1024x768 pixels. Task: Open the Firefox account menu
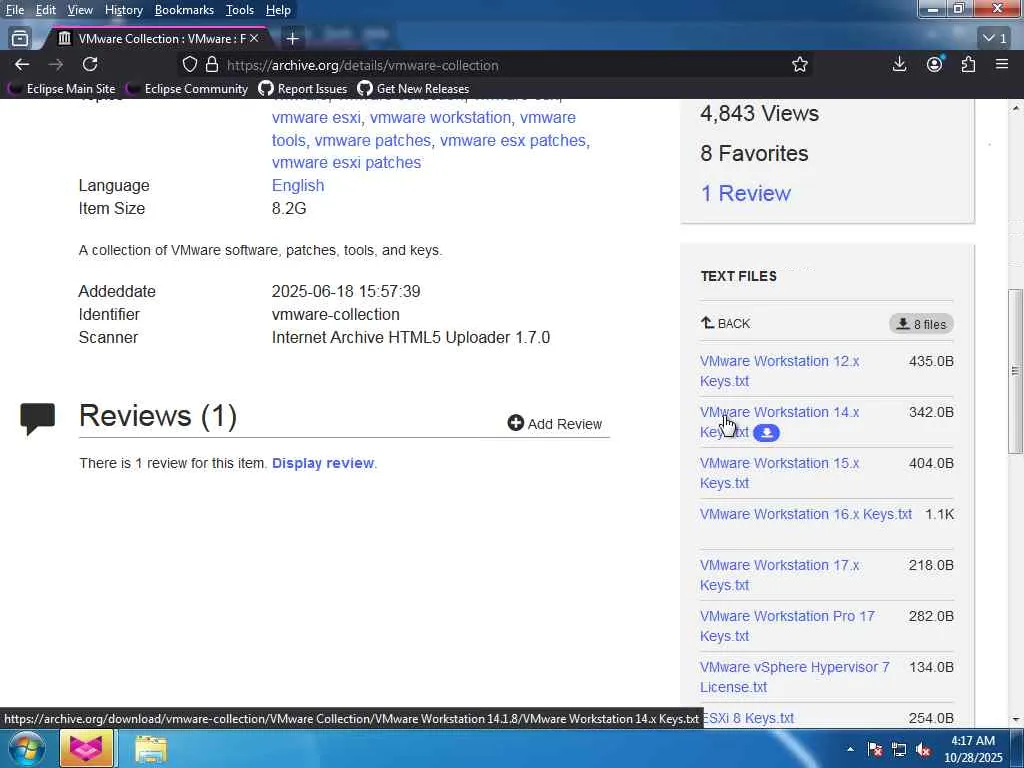click(x=935, y=64)
